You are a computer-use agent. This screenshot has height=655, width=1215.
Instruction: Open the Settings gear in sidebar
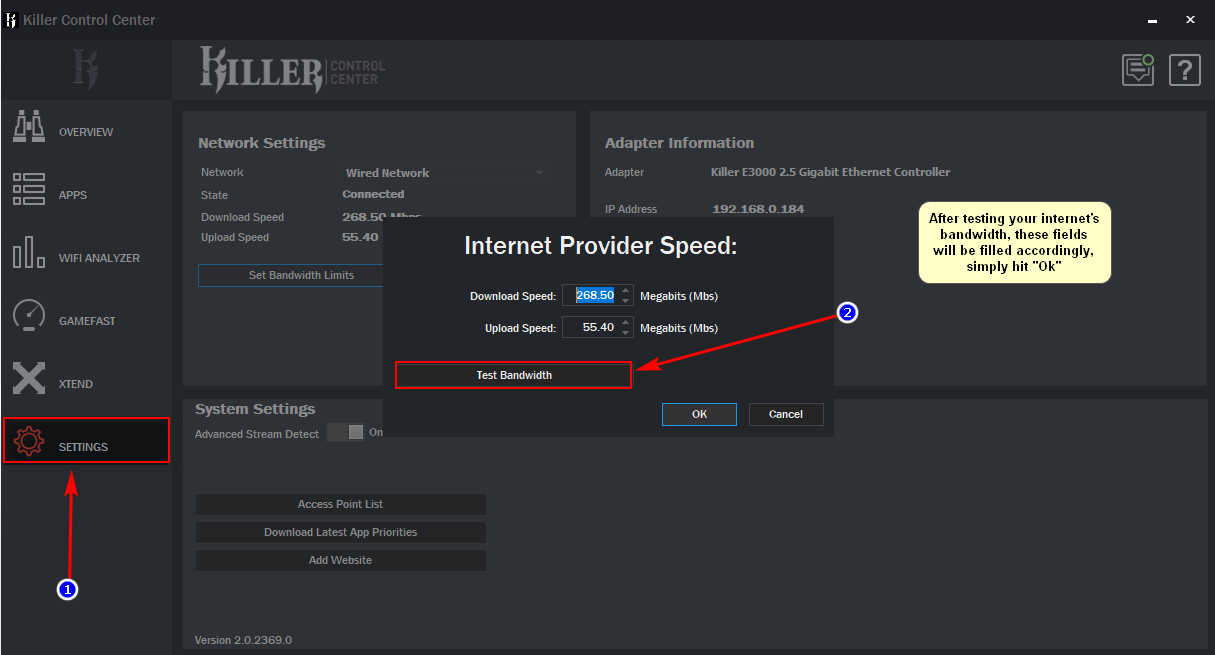point(28,442)
